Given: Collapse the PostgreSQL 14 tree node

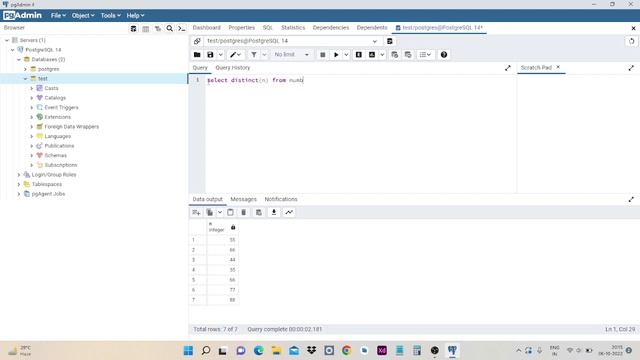Looking at the screenshot, I should pos(13,50).
